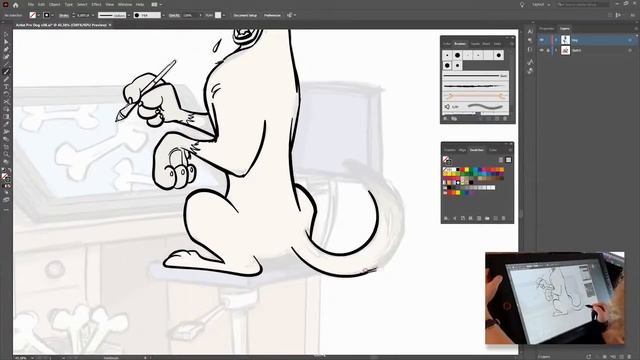This screenshot has height=360, width=640.
Task: Open the variable width profile dropdown
Action: pos(129,15)
